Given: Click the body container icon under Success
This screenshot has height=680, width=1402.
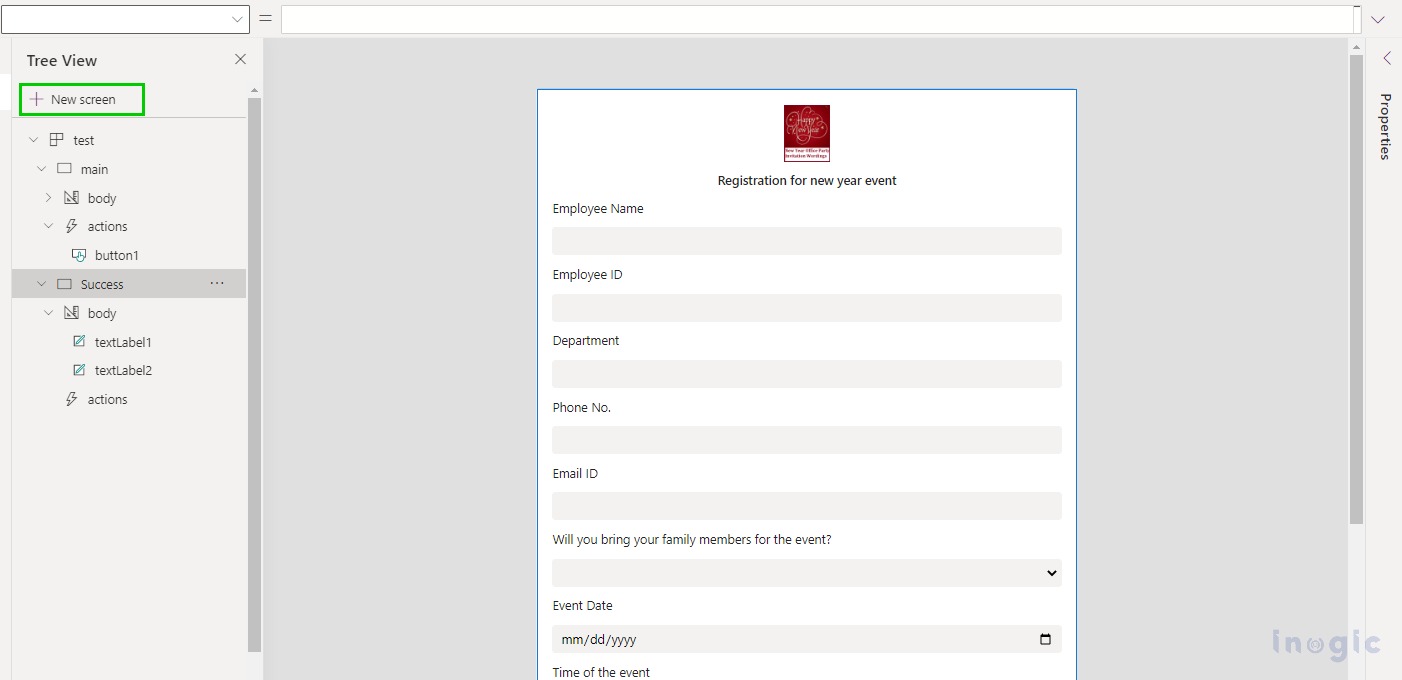Looking at the screenshot, I should [x=71, y=313].
